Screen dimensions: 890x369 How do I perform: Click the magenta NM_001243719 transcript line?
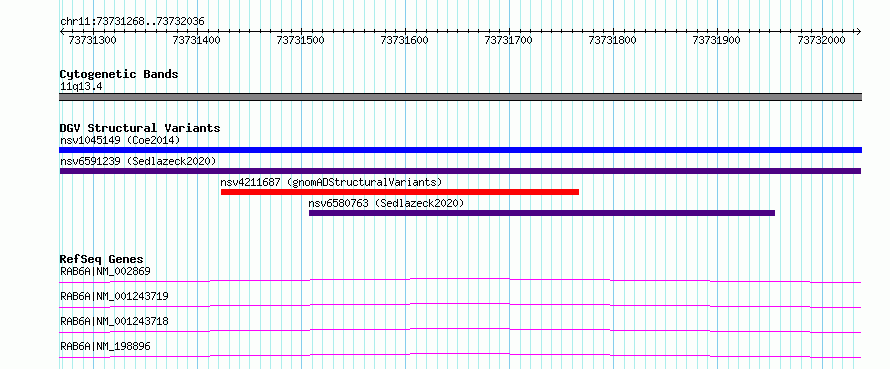tap(460, 304)
